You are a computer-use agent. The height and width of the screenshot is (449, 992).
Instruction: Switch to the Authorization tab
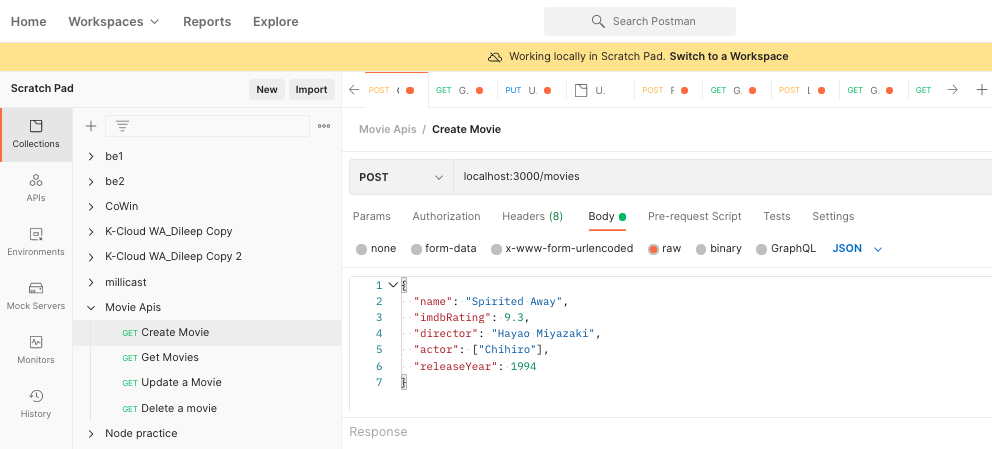446,216
